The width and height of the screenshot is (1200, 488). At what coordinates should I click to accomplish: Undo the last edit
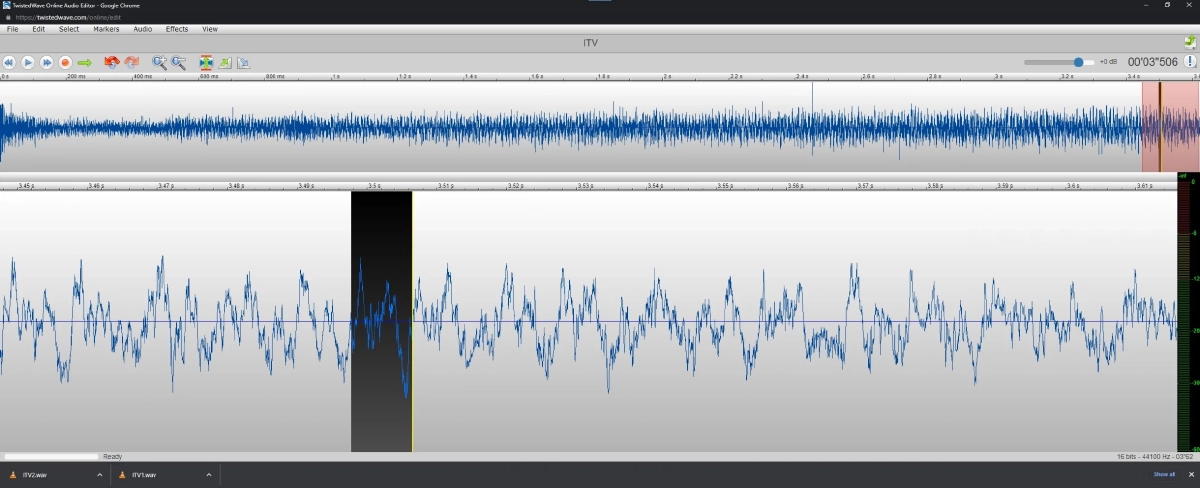pyautogui.click(x=112, y=62)
